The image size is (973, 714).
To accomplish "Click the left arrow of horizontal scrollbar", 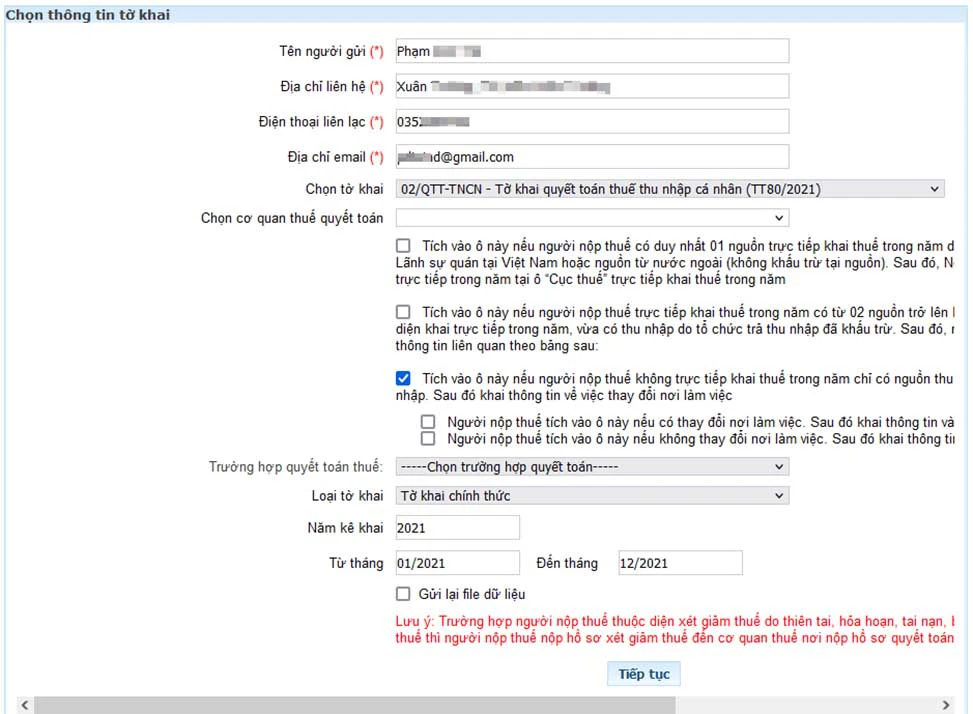I will [24, 704].
